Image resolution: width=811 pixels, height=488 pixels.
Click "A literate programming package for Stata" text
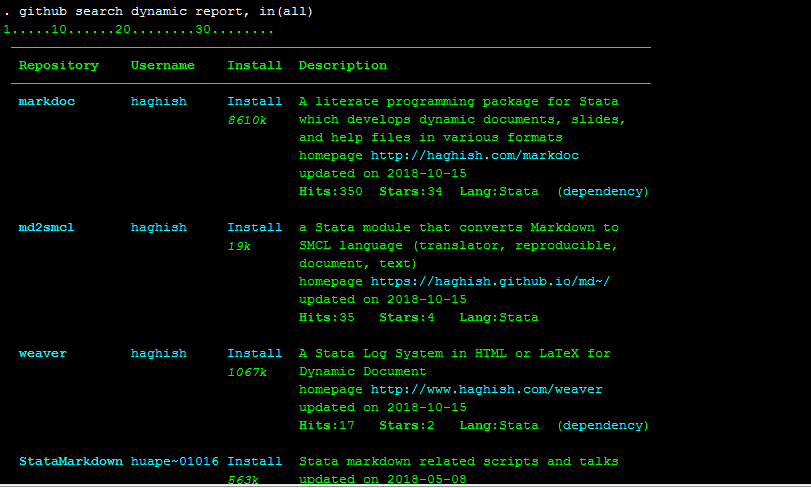tap(459, 101)
